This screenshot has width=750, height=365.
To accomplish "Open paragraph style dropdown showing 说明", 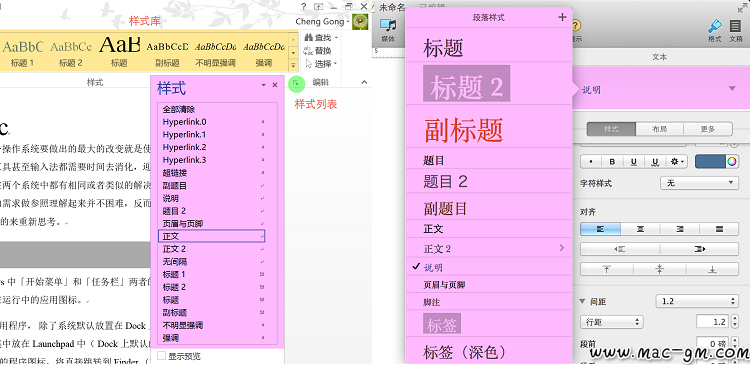I will tap(662, 89).
